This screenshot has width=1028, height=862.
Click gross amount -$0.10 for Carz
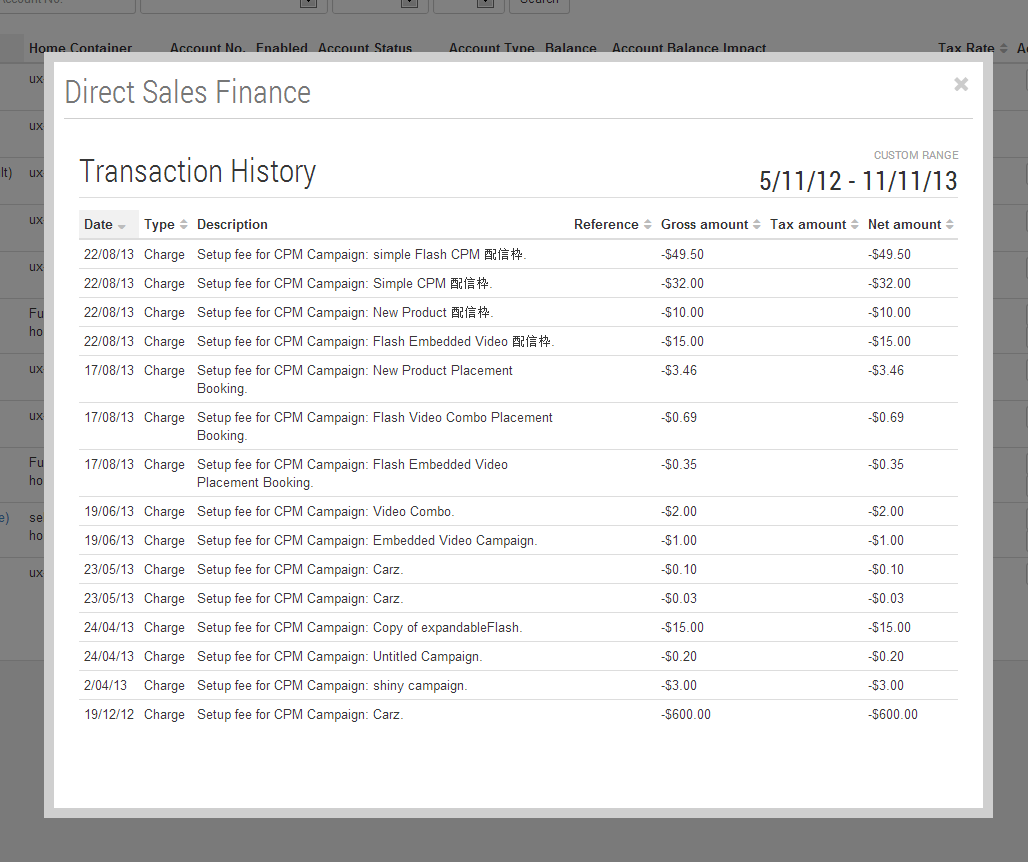(x=679, y=570)
